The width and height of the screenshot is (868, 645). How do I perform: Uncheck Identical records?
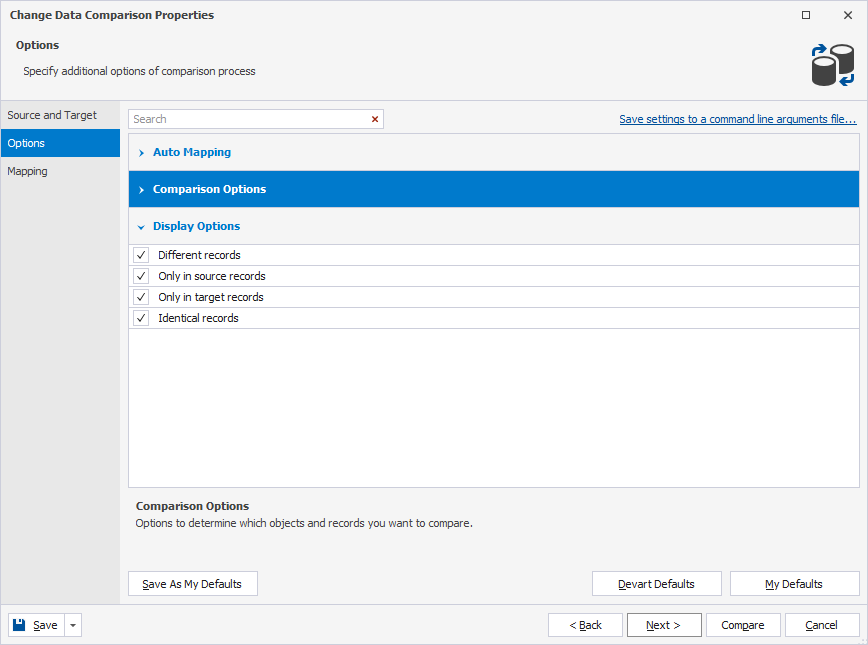click(x=140, y=318)
